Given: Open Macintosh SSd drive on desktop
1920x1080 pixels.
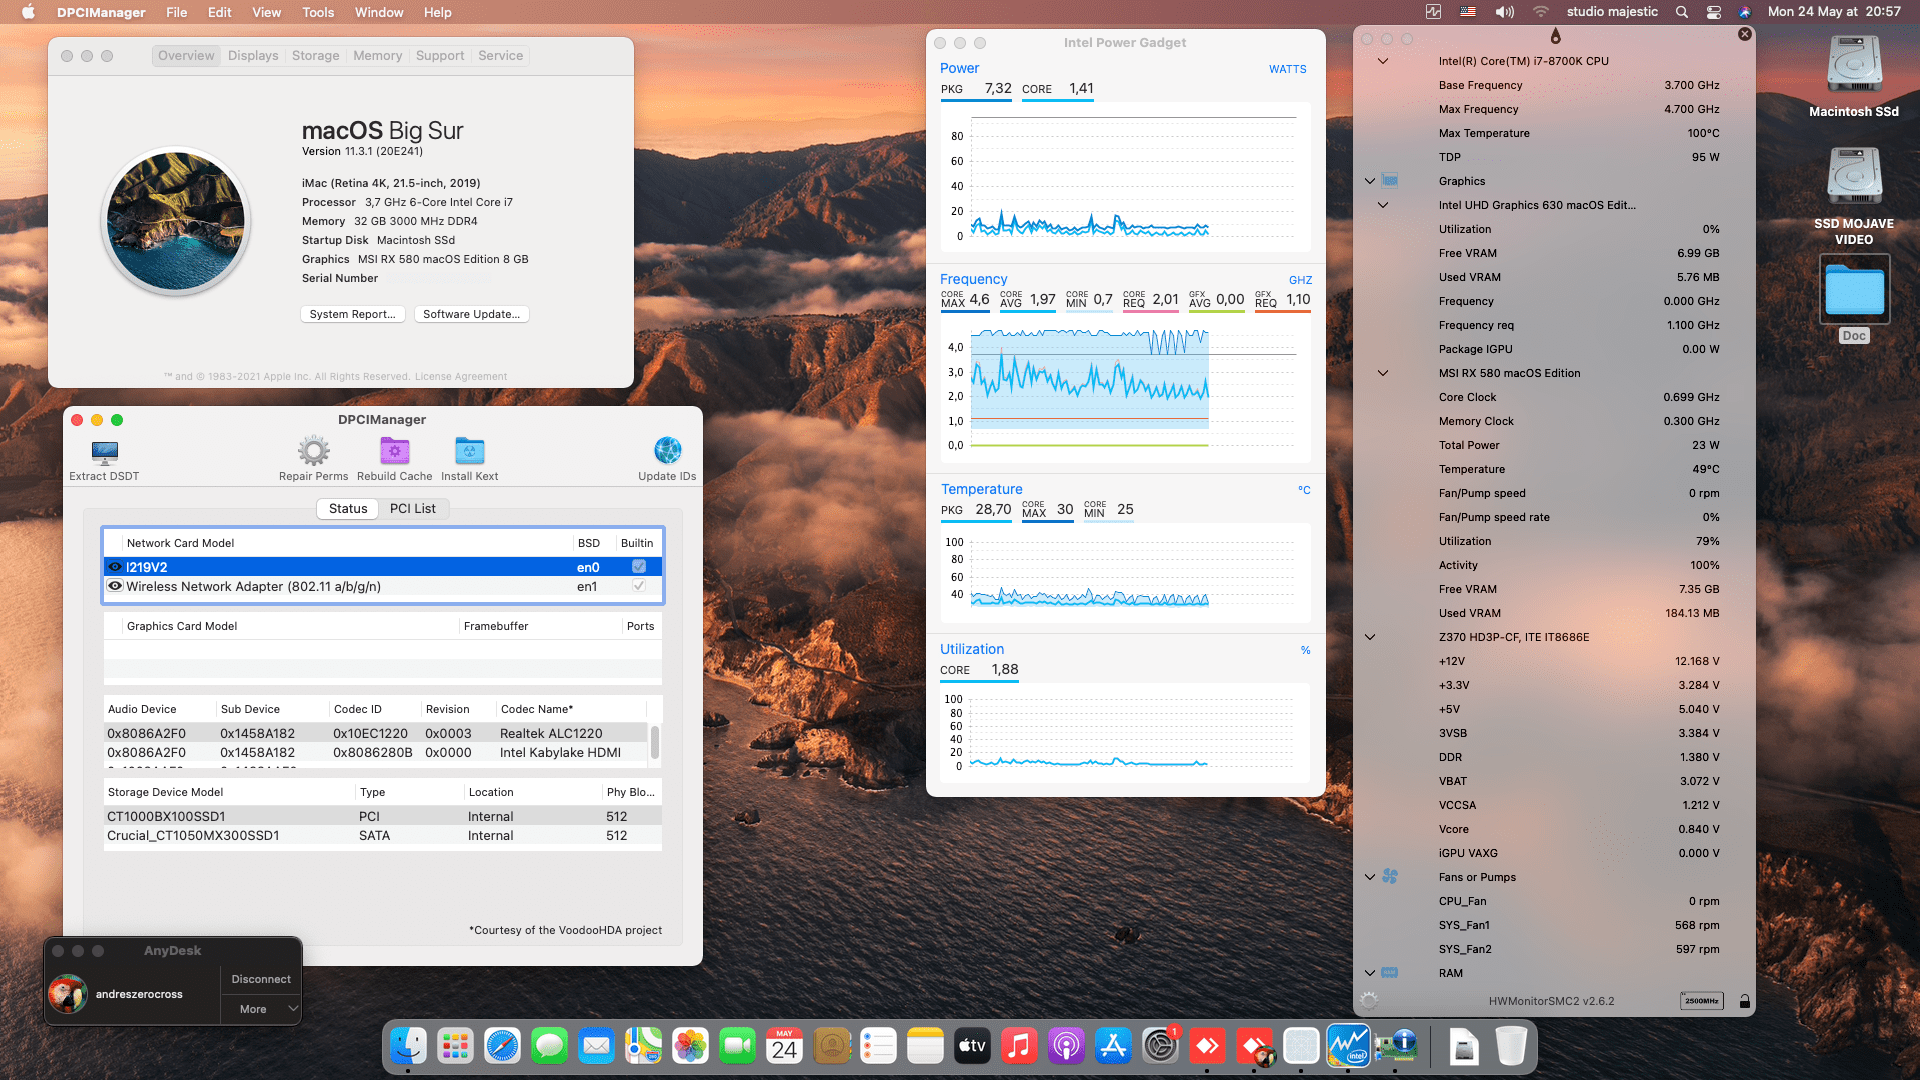Looking at the screenshot, I should pyautogui.click(x=1854, y=66).
